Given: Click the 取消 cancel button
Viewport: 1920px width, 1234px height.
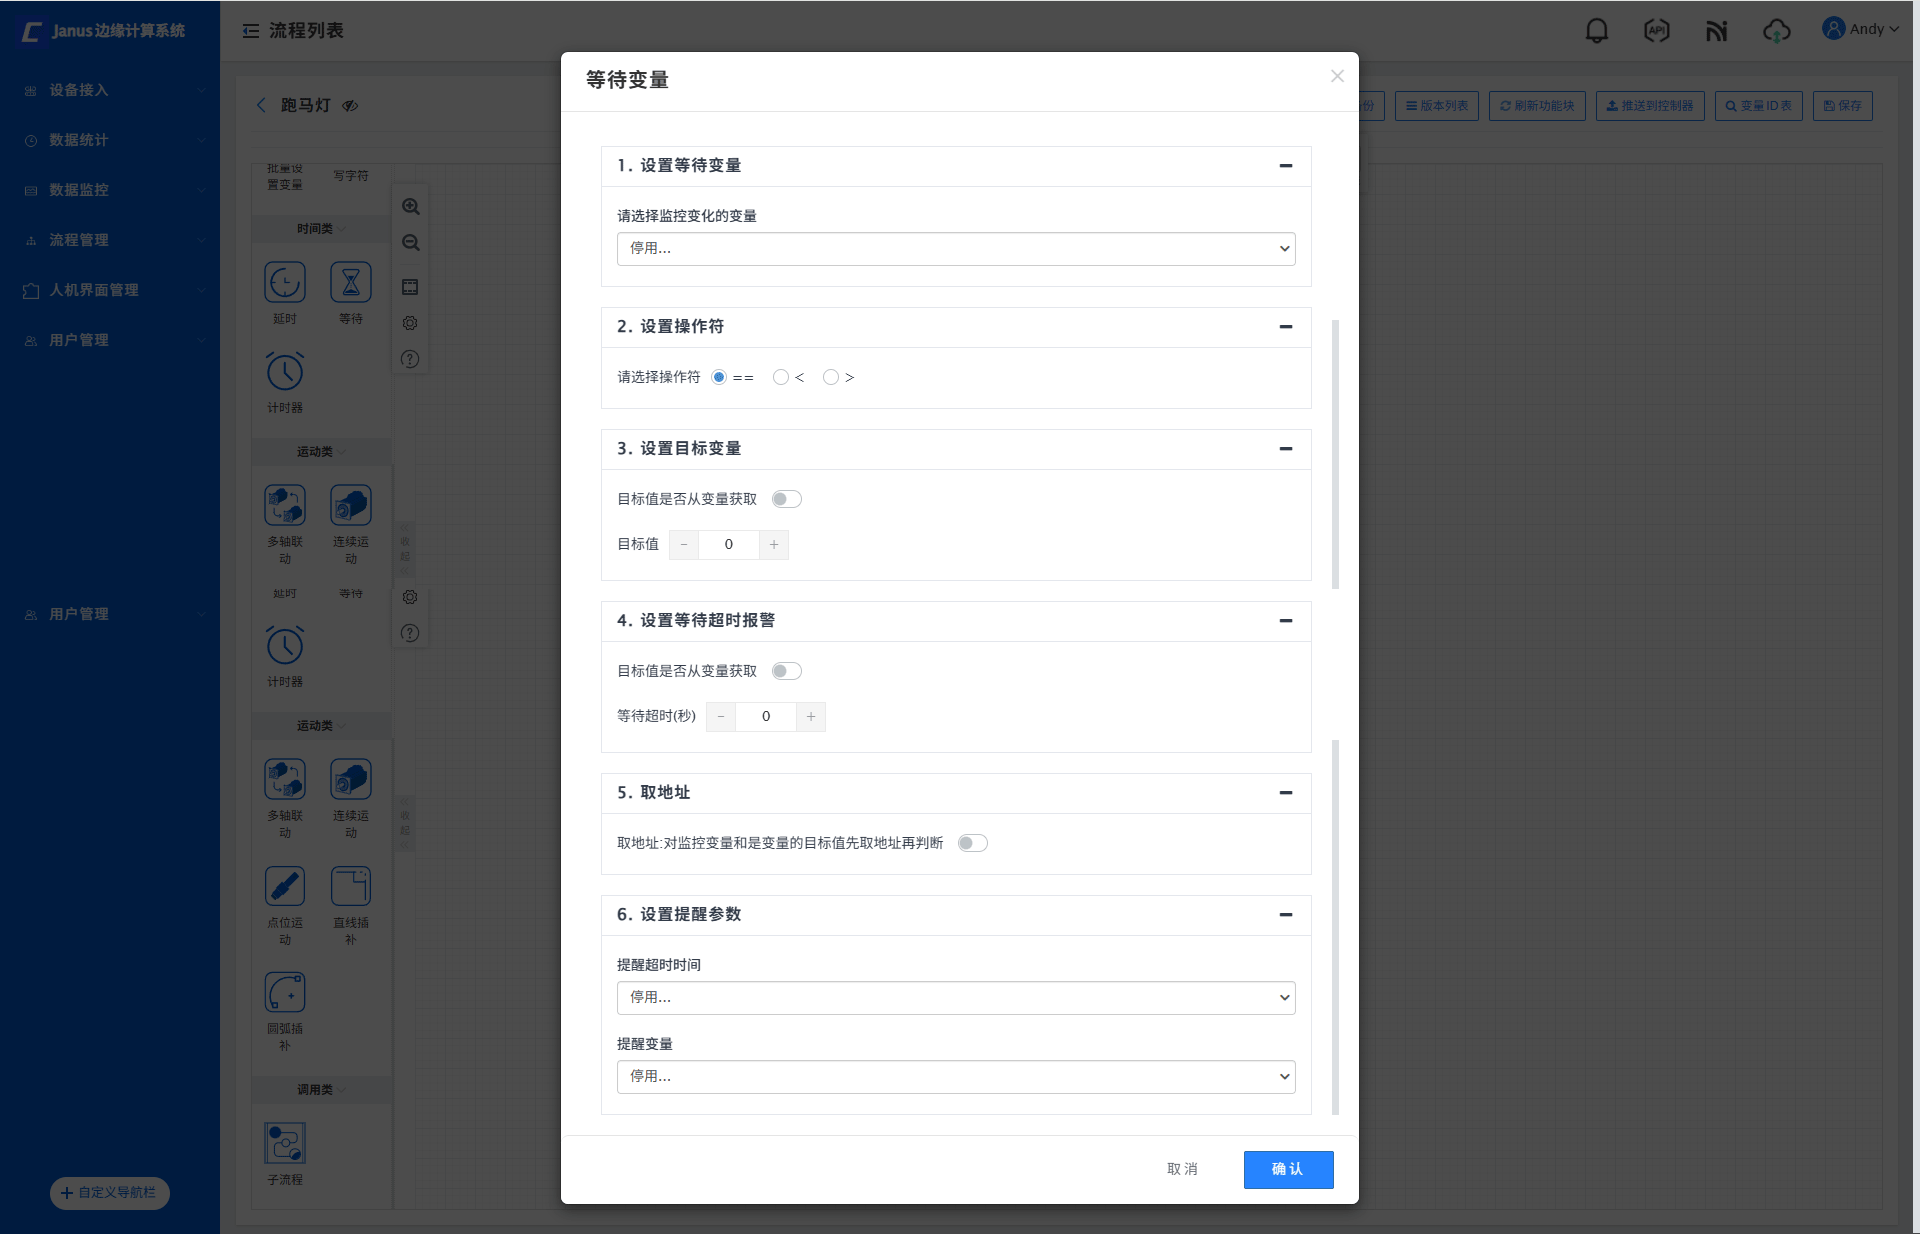Looking at the screenshot, I should tap(1182, 1169).
